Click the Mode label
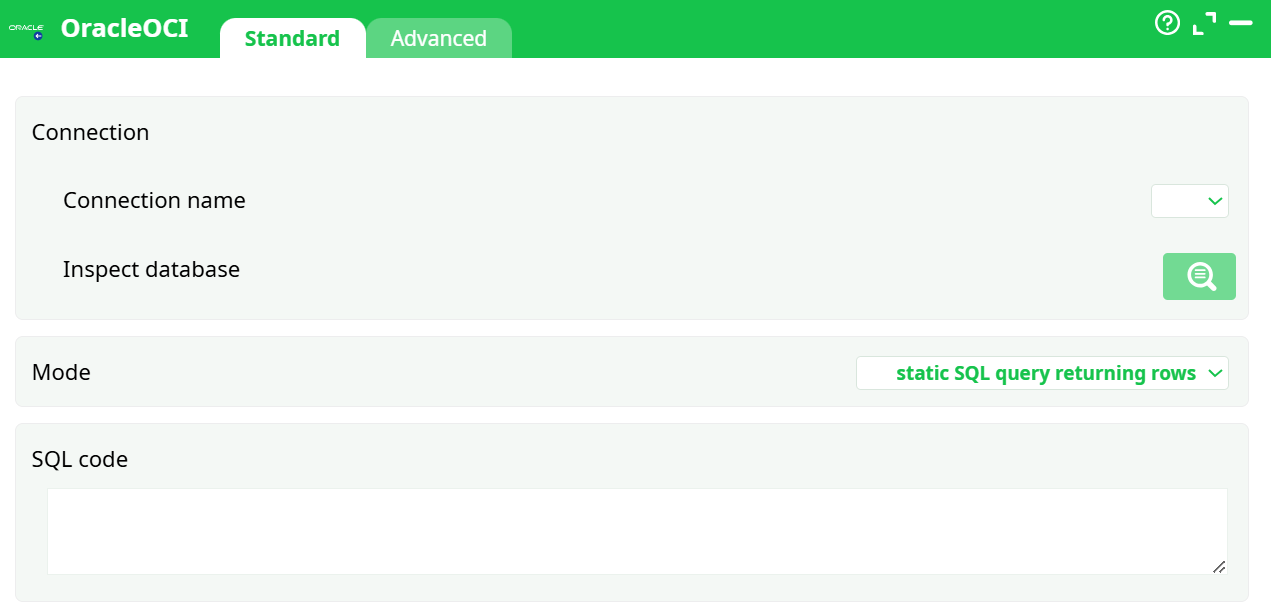This screenshot has width=1271, height=615. pyautogui.click(x=62, y=371)
